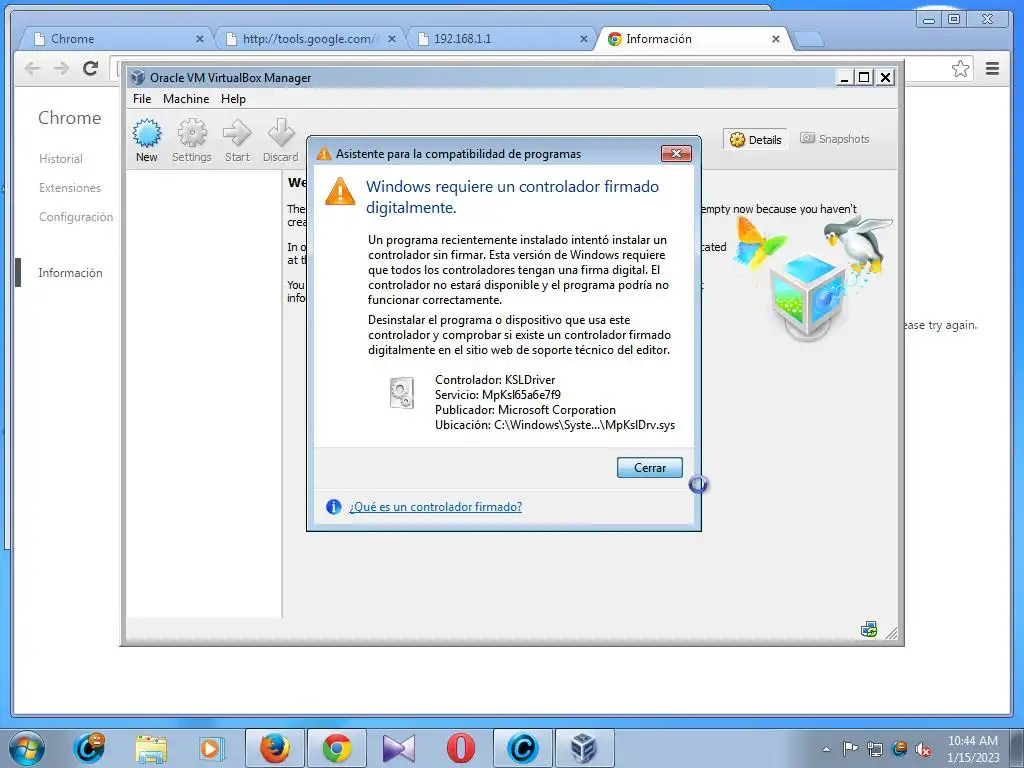Screen dimensions: 1024x768
Task: Click the VirtualBox Manager title bar cube icon
Action: [137, 77]
